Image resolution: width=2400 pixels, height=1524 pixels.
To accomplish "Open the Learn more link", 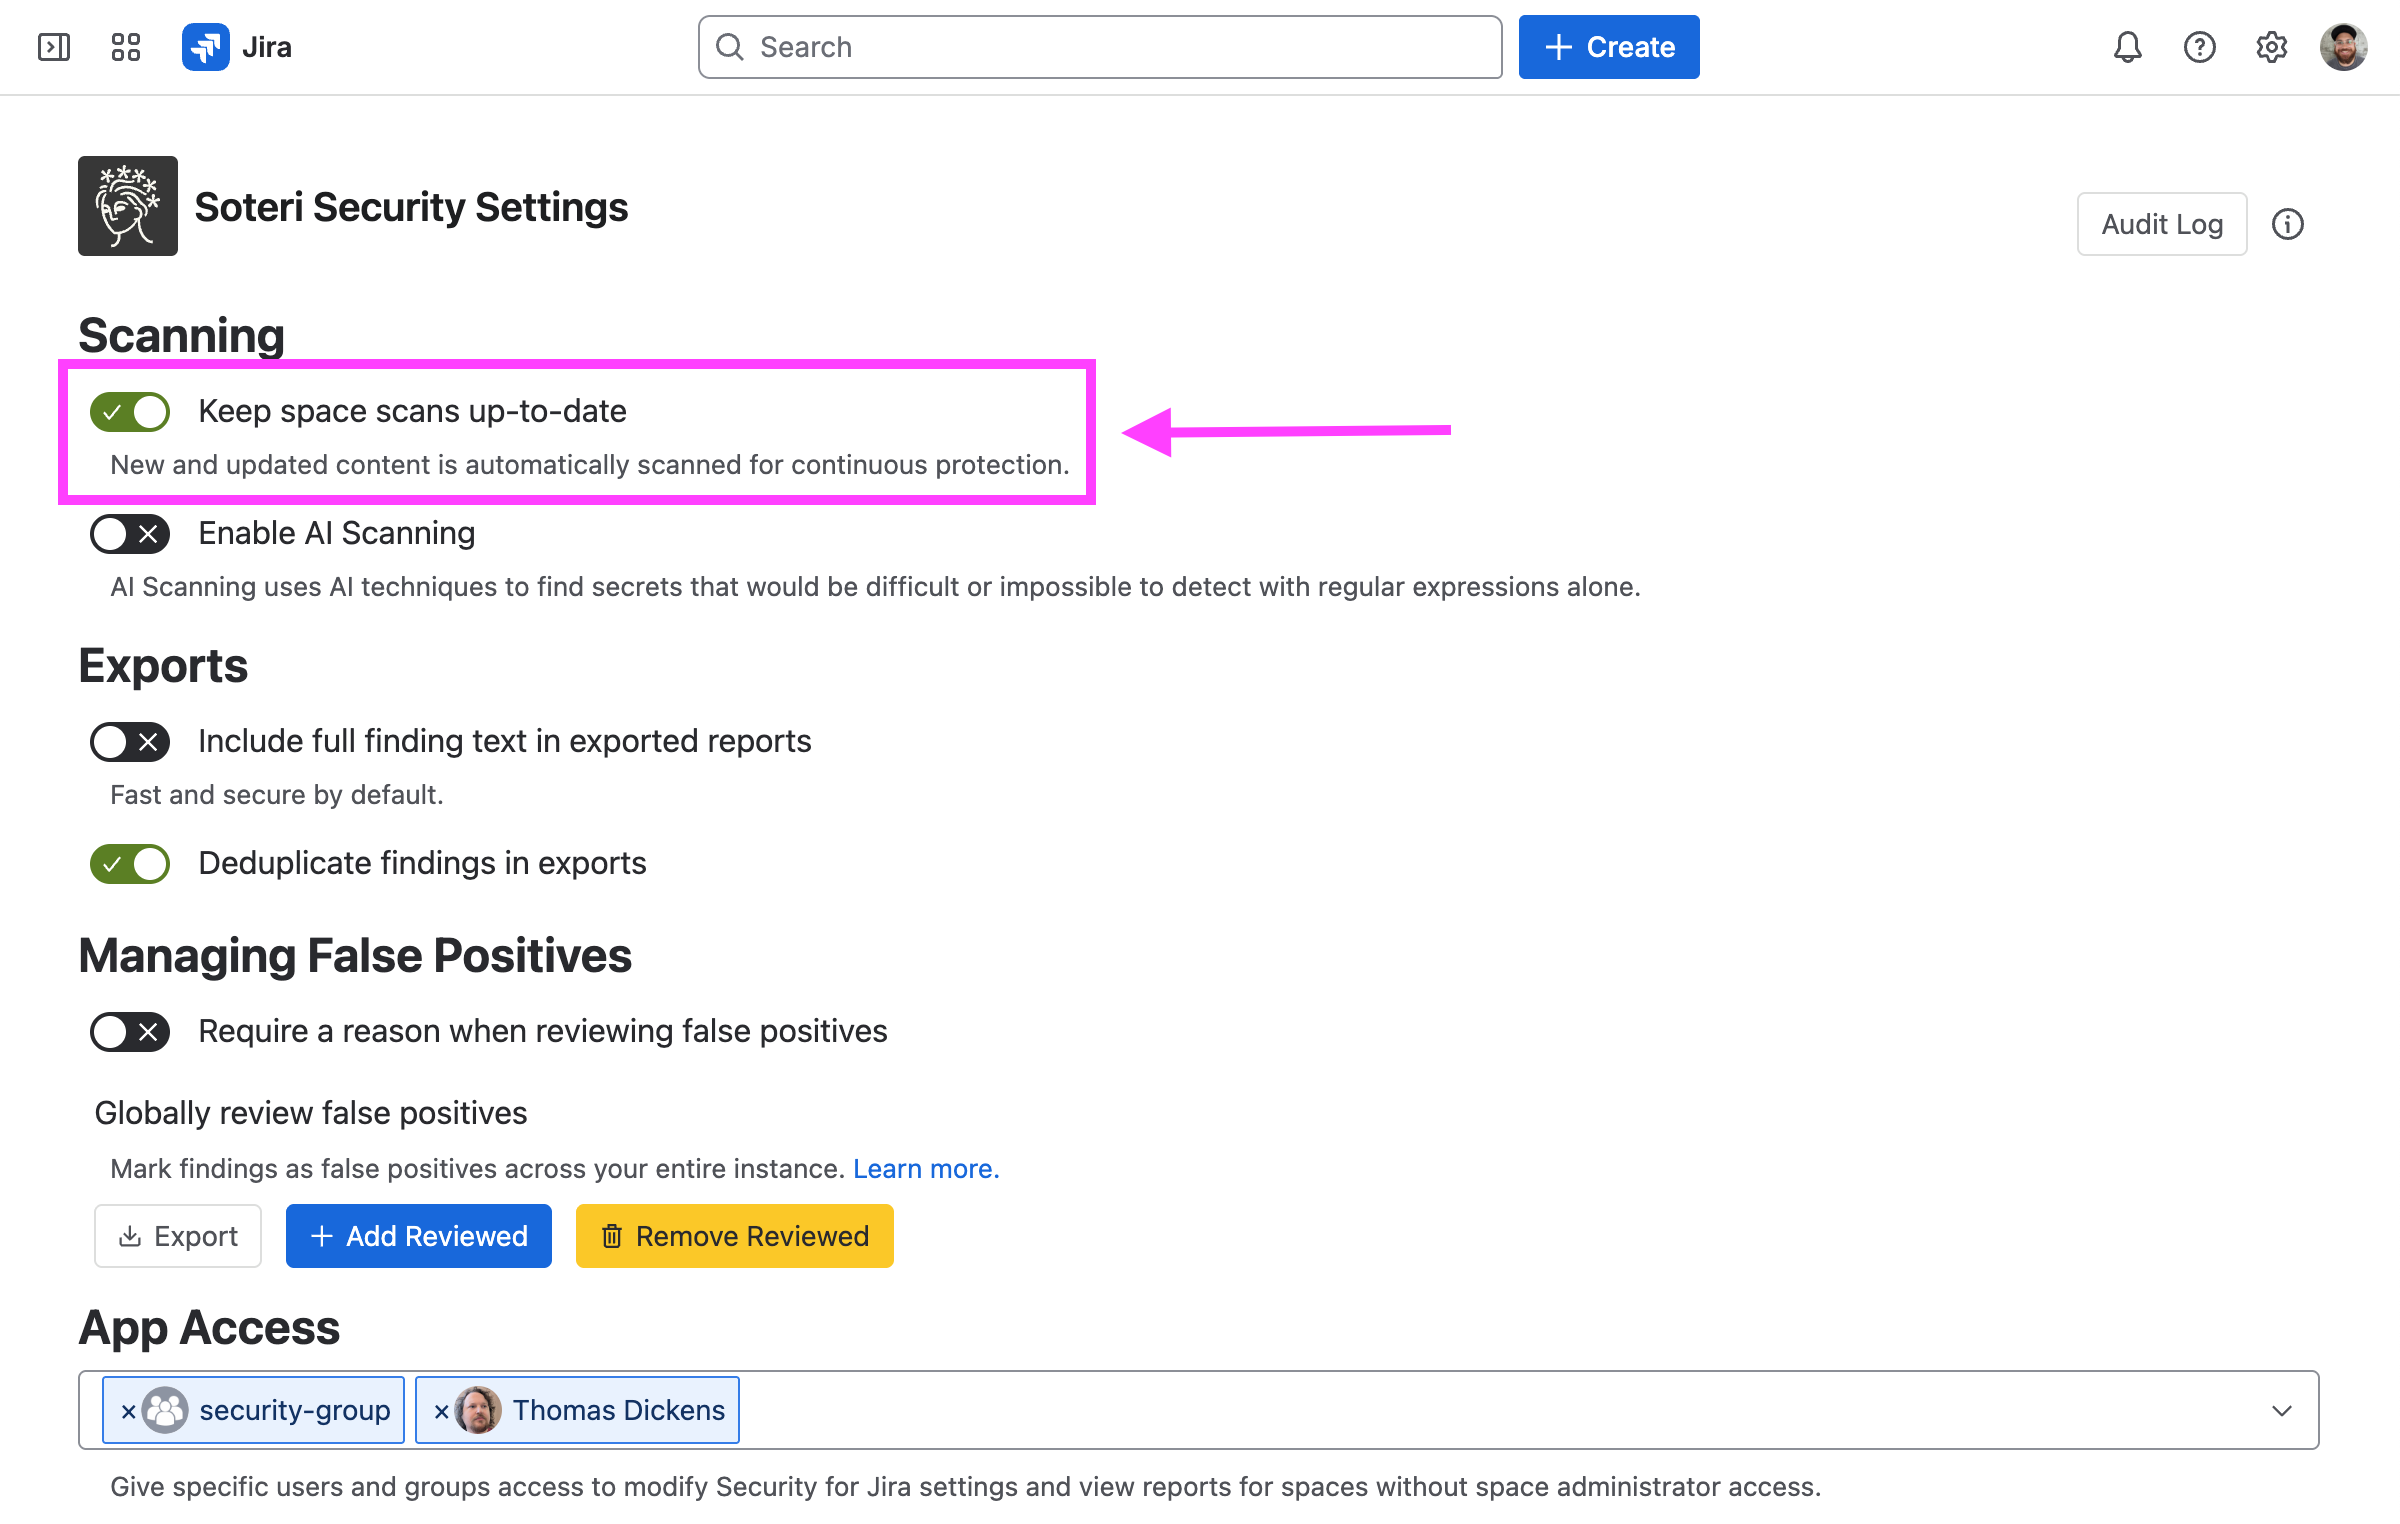I will (926, 1168).
